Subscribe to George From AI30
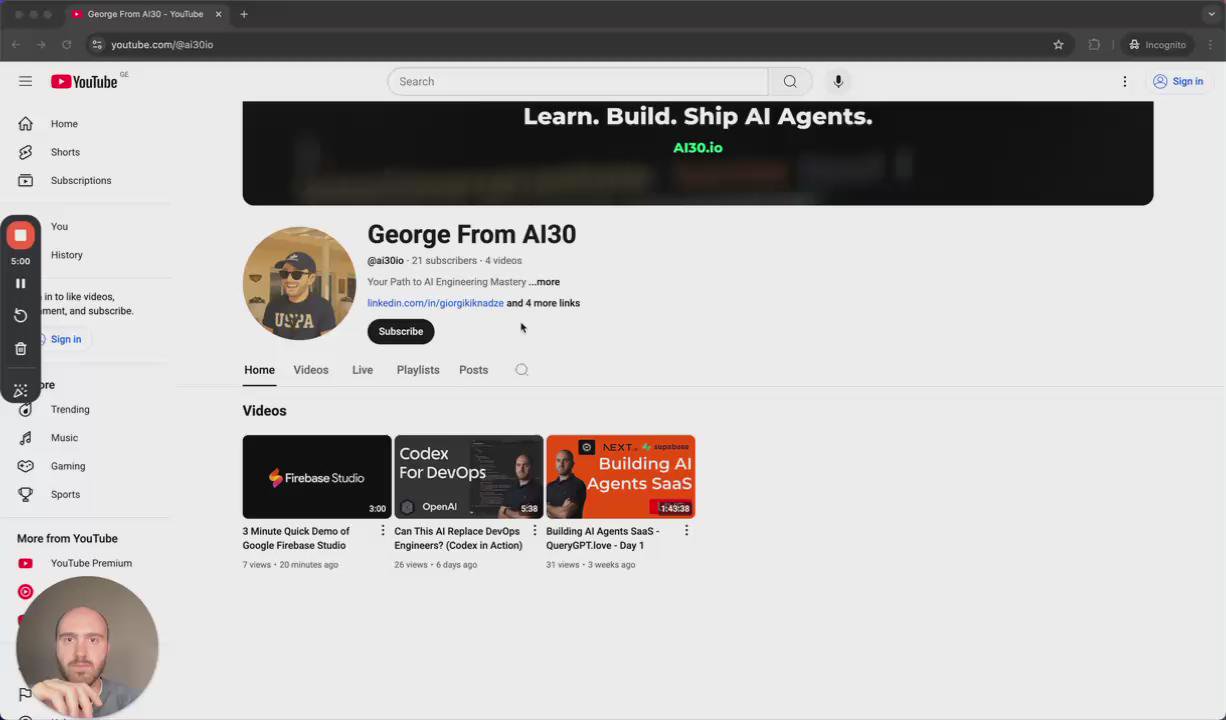Viewport: 1226px width, 720px height. point(401,331)
